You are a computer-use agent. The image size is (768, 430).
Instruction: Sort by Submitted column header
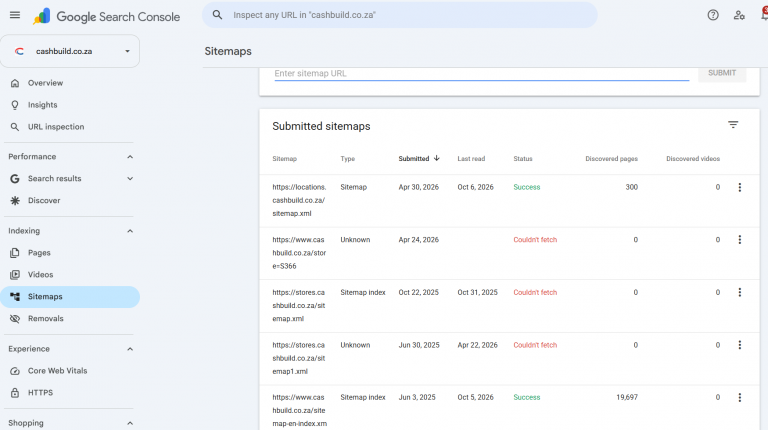tap(413, 159)
